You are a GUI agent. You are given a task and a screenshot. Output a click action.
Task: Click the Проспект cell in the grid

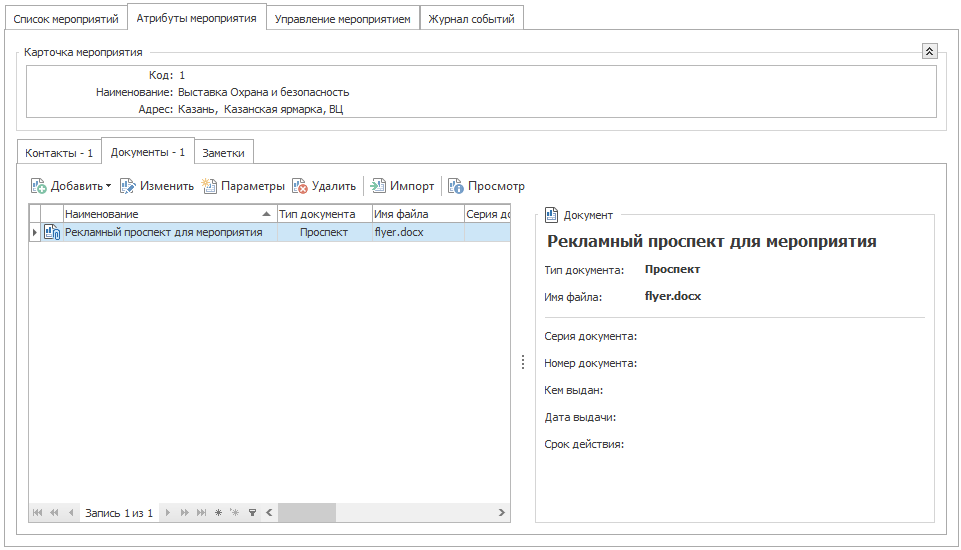click(324, 232)
